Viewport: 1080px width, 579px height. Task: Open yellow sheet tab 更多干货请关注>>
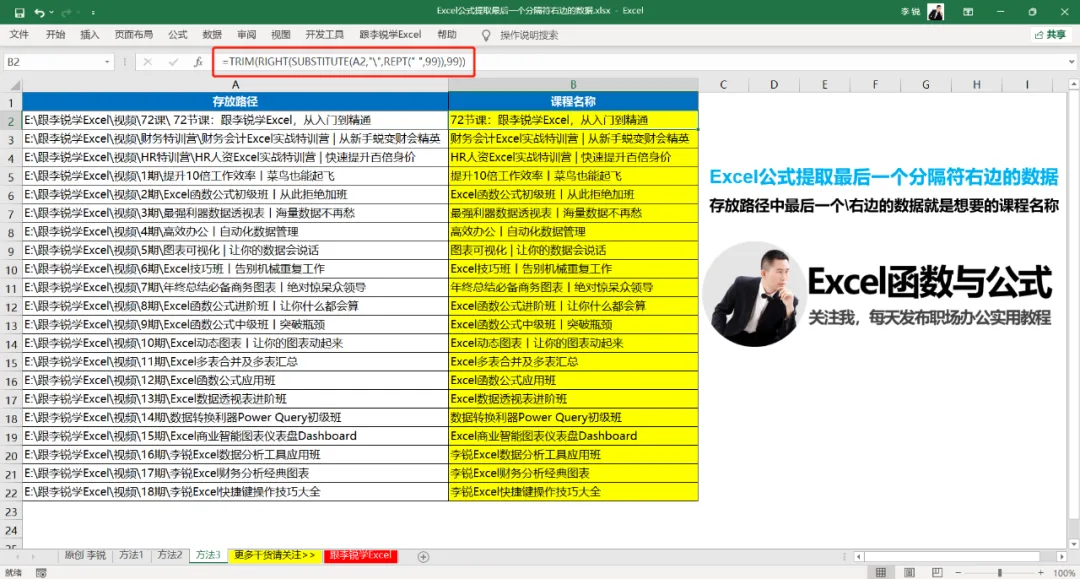[274, 555]
